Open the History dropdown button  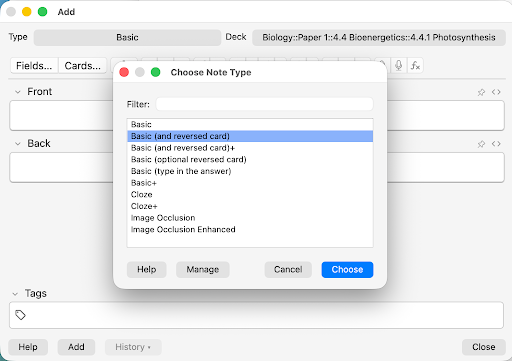[x=133, y=347]
